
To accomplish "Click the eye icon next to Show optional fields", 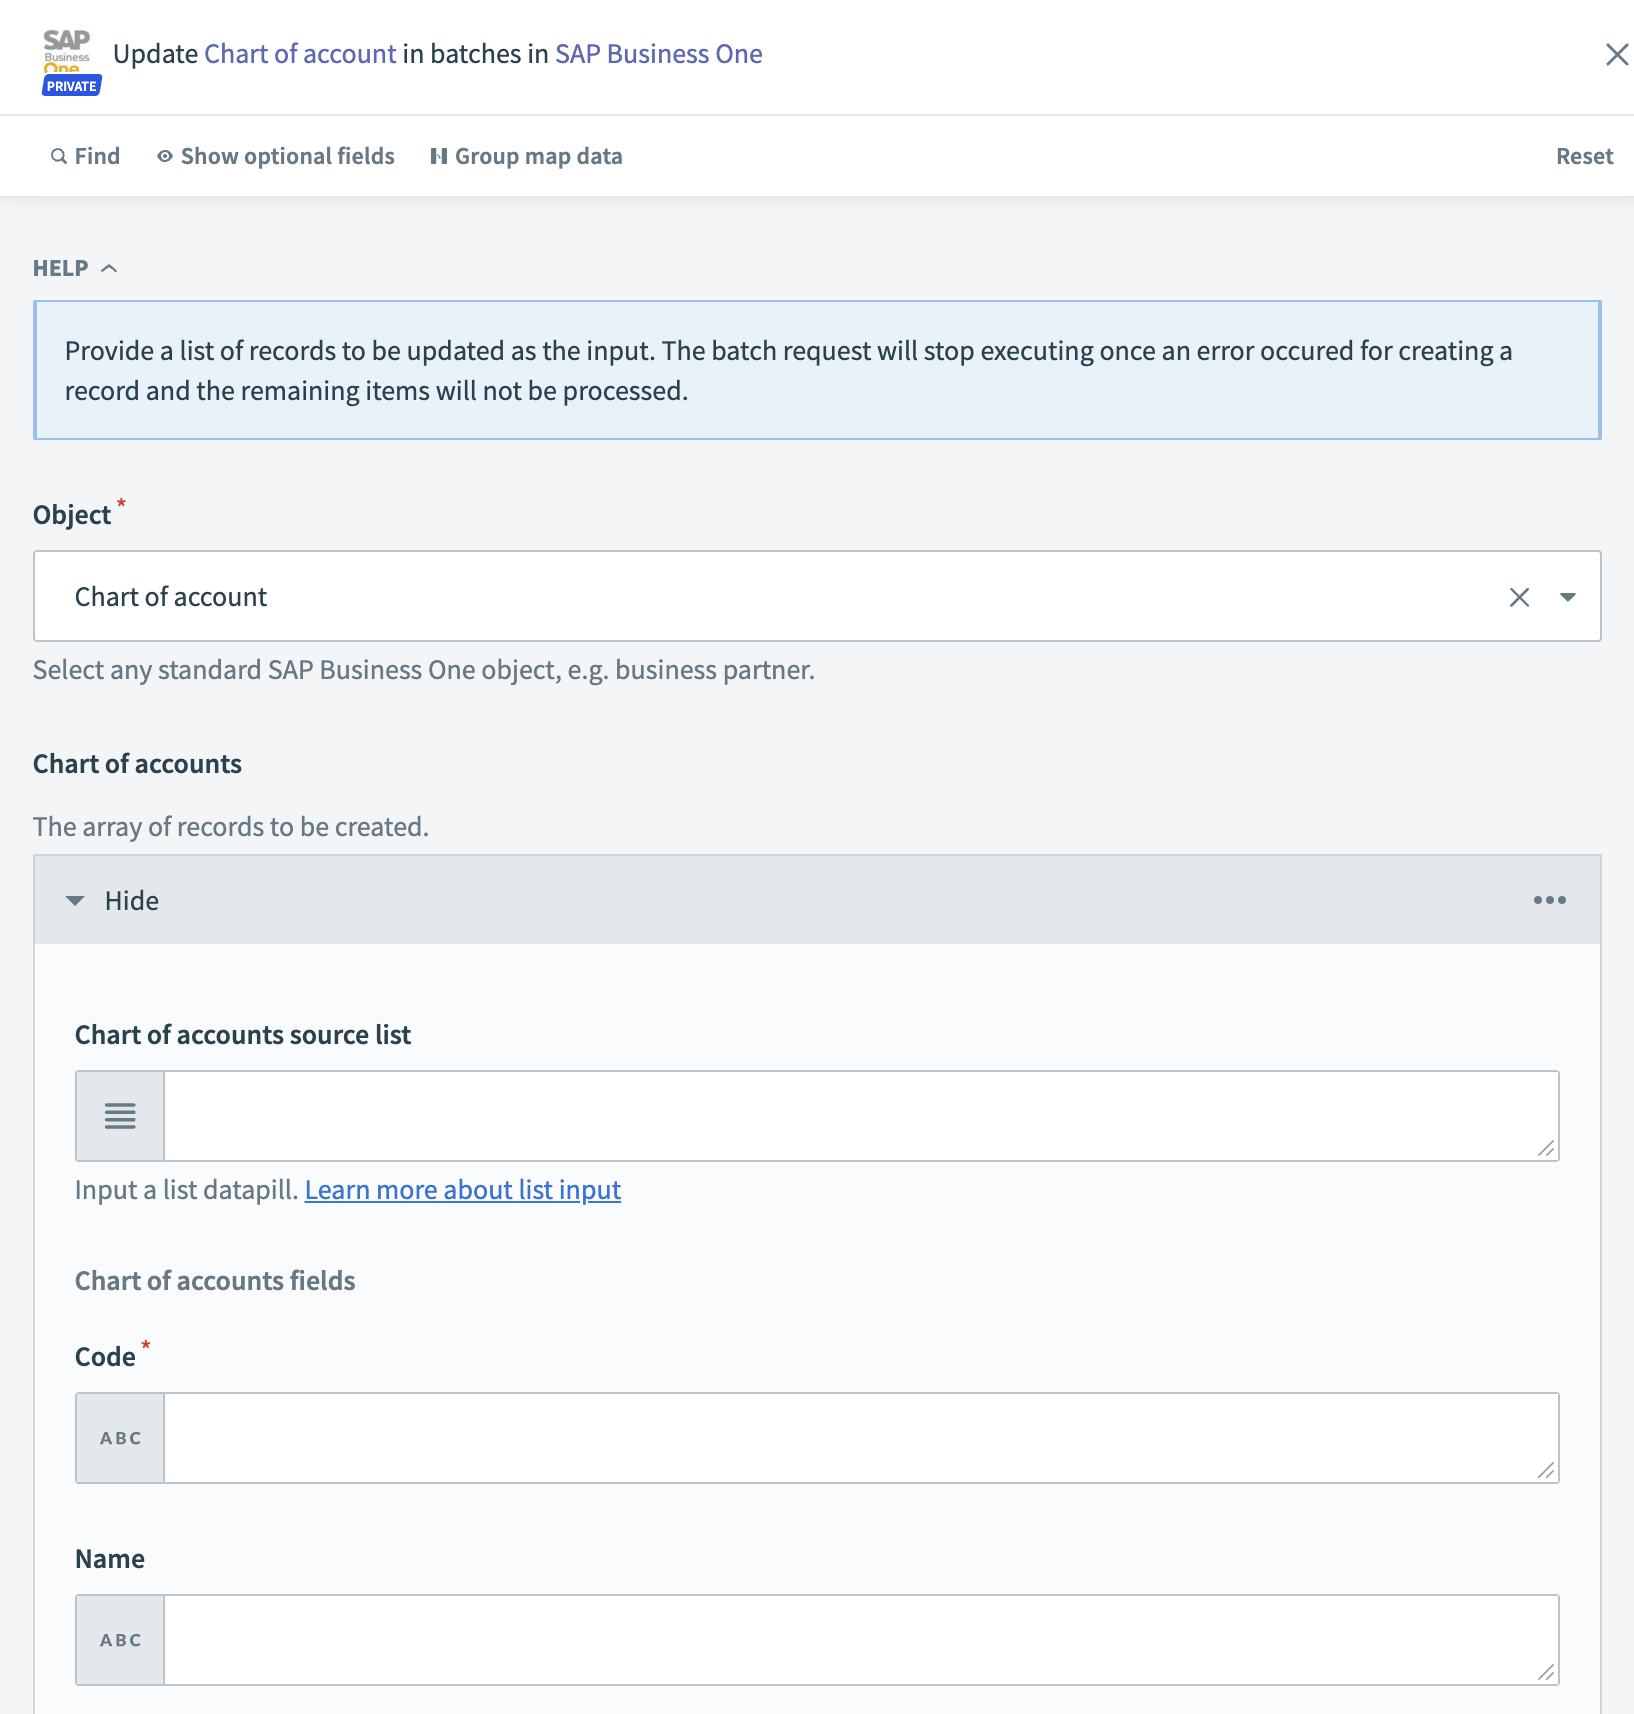I will pyautogui.click(x=165, y=156).
